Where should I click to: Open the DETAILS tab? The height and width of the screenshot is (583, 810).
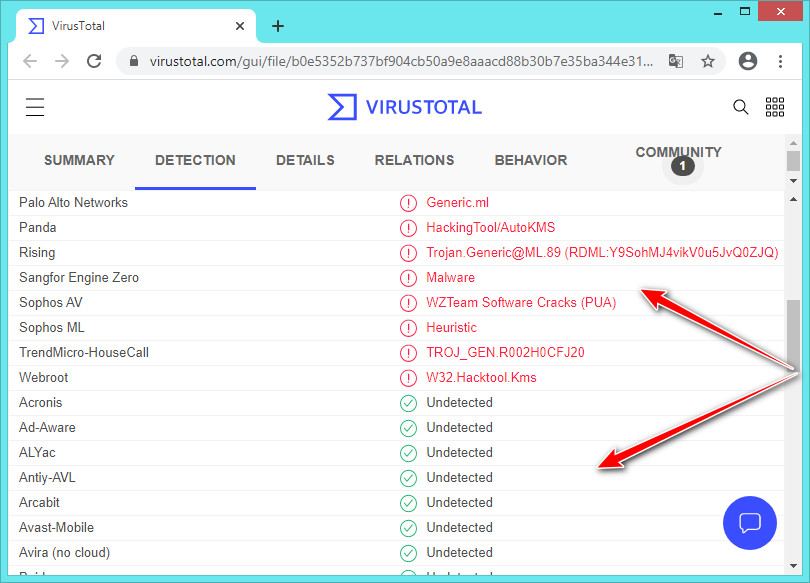tap(305, 160)
